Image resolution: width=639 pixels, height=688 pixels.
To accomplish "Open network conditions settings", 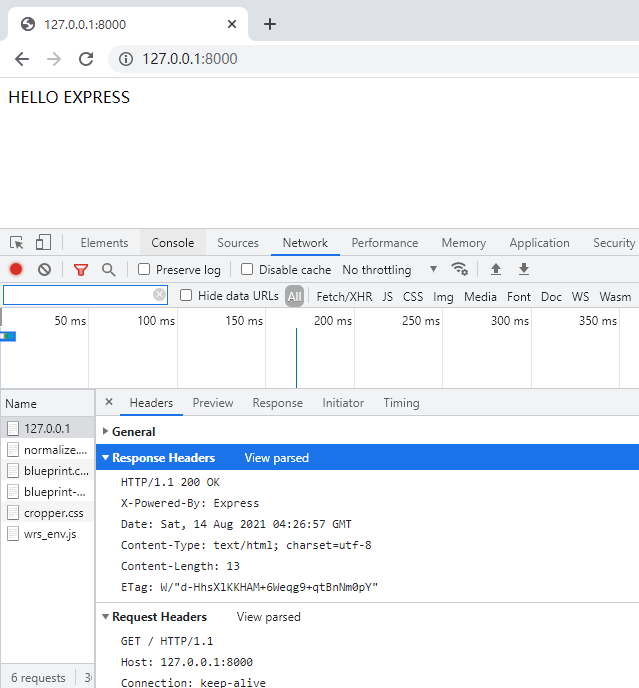I will coord(460,269).
